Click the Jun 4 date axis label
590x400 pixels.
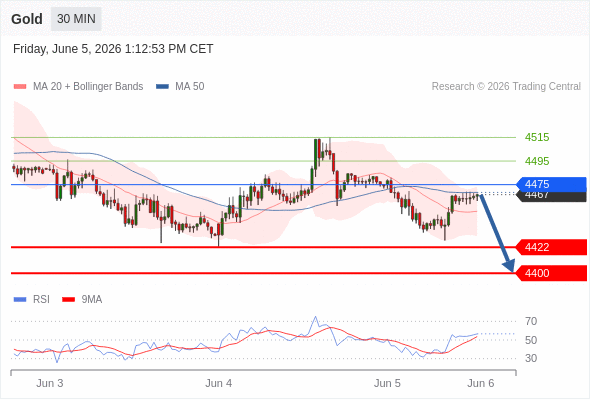(219, 383)
